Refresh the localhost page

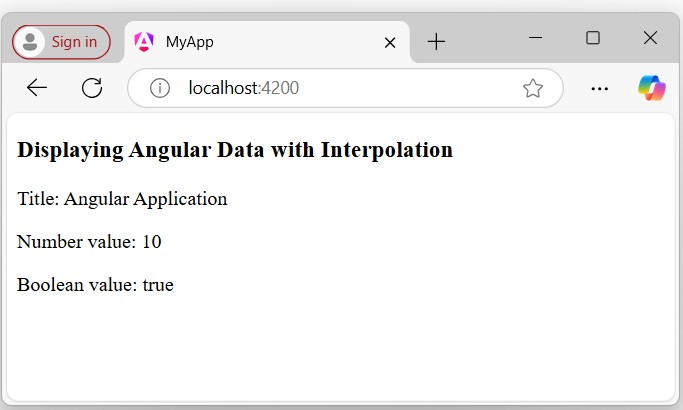[x=92, y=88]
